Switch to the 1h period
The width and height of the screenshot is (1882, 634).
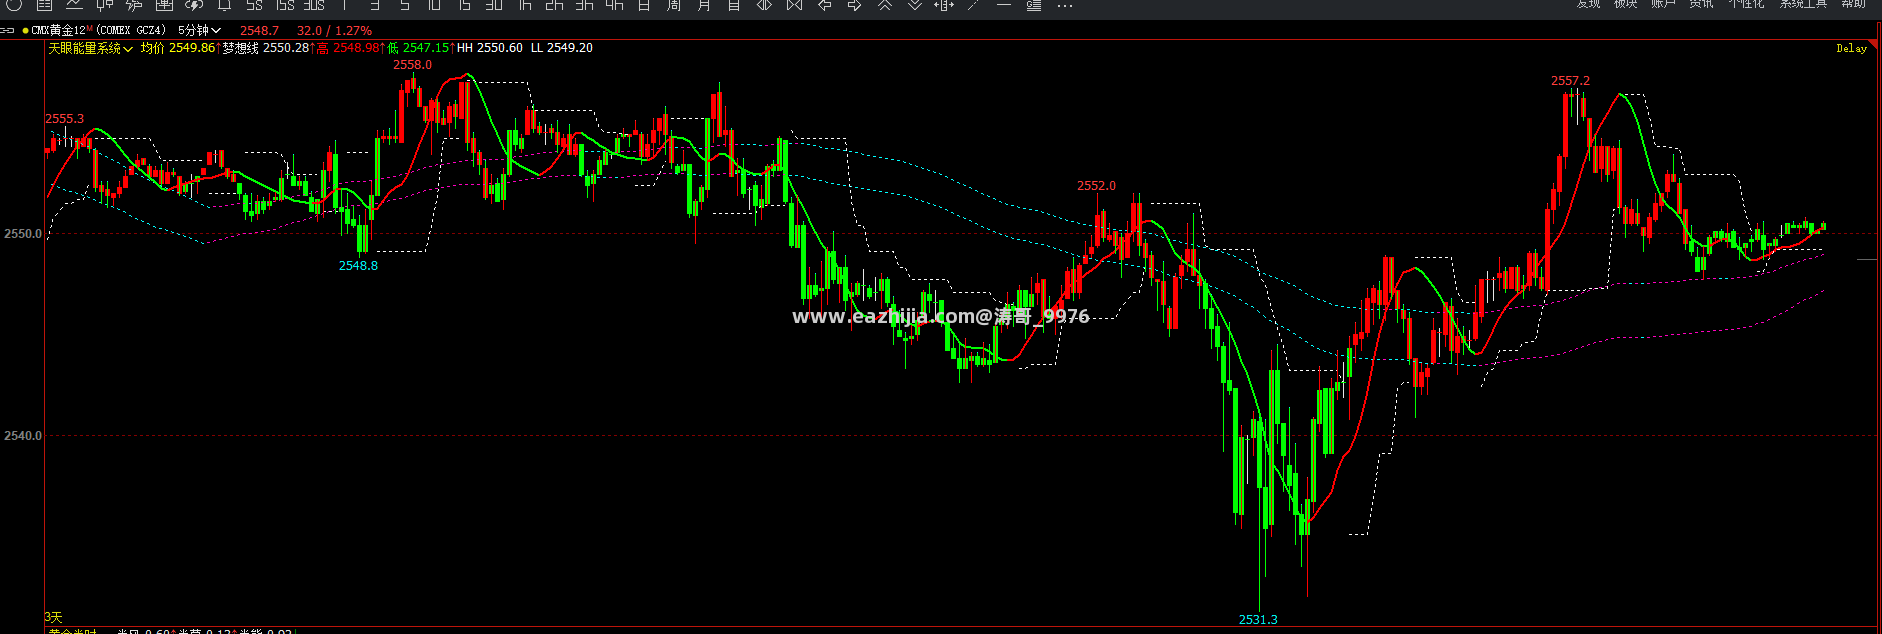(x=524, y=5)
